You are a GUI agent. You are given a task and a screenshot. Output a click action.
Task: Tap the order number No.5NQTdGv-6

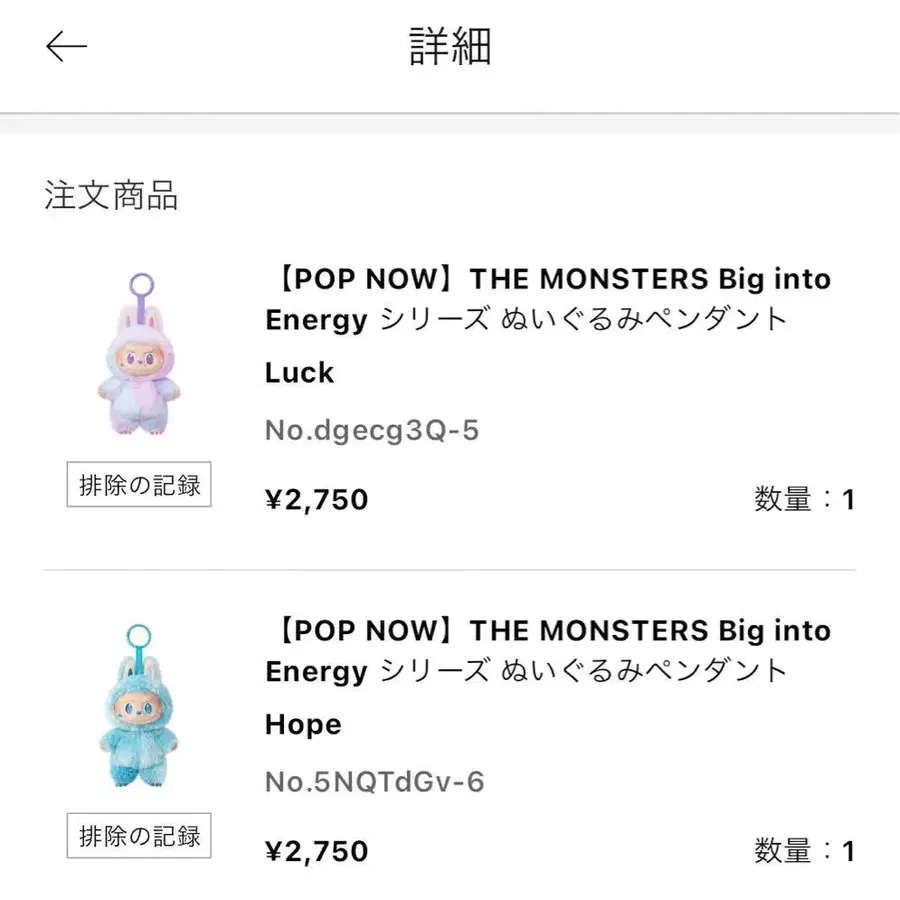click(374, 782)
